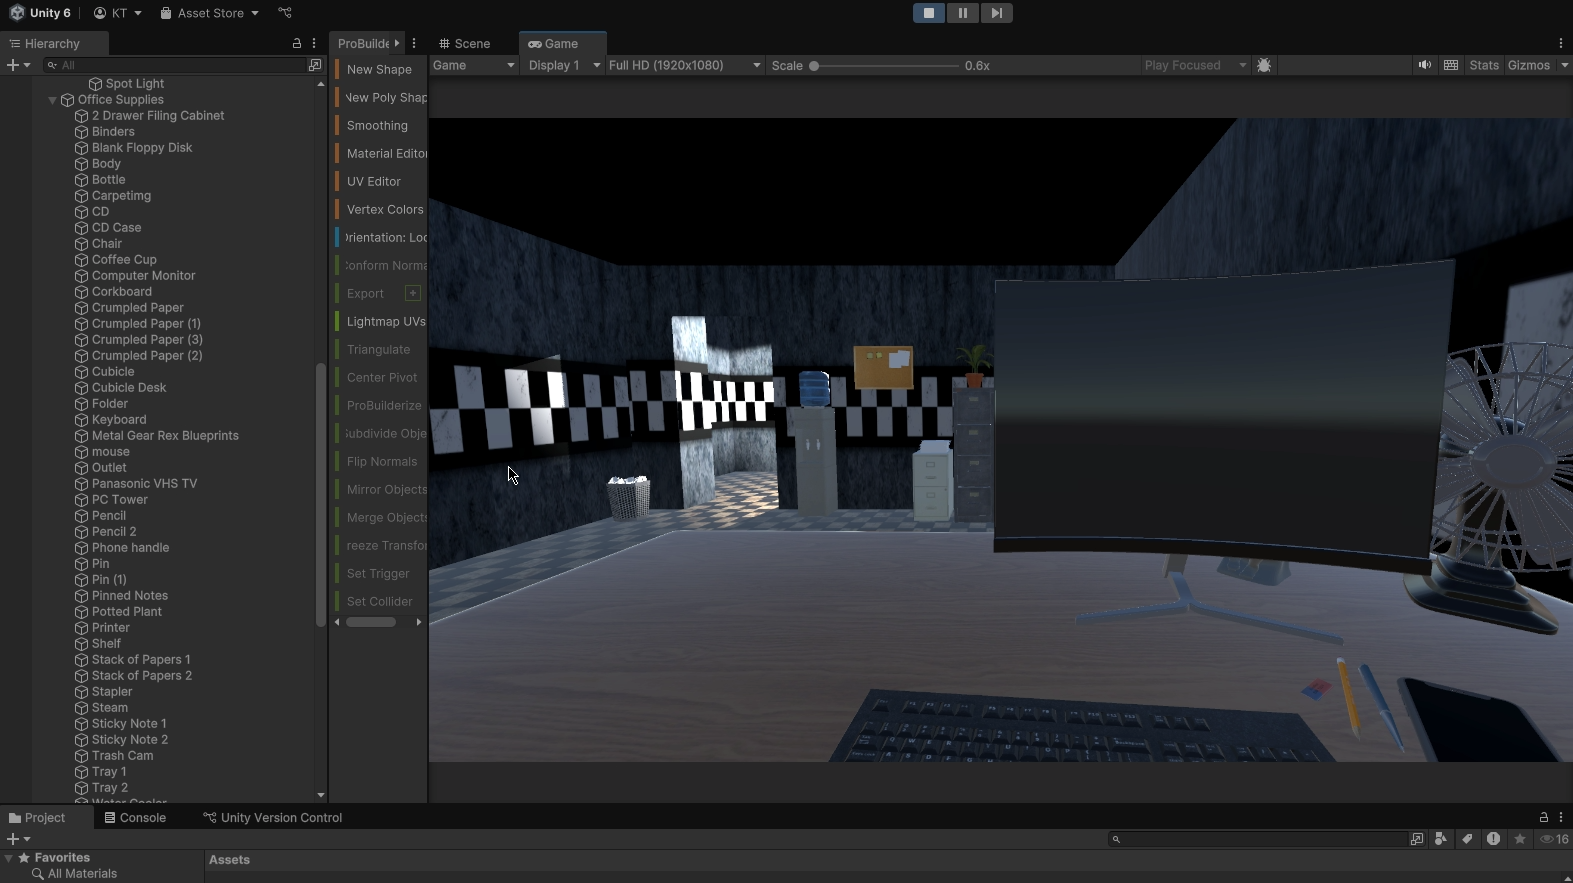Switch to the Scene tab
1573x883 pixels.
[x=465, y=43]
